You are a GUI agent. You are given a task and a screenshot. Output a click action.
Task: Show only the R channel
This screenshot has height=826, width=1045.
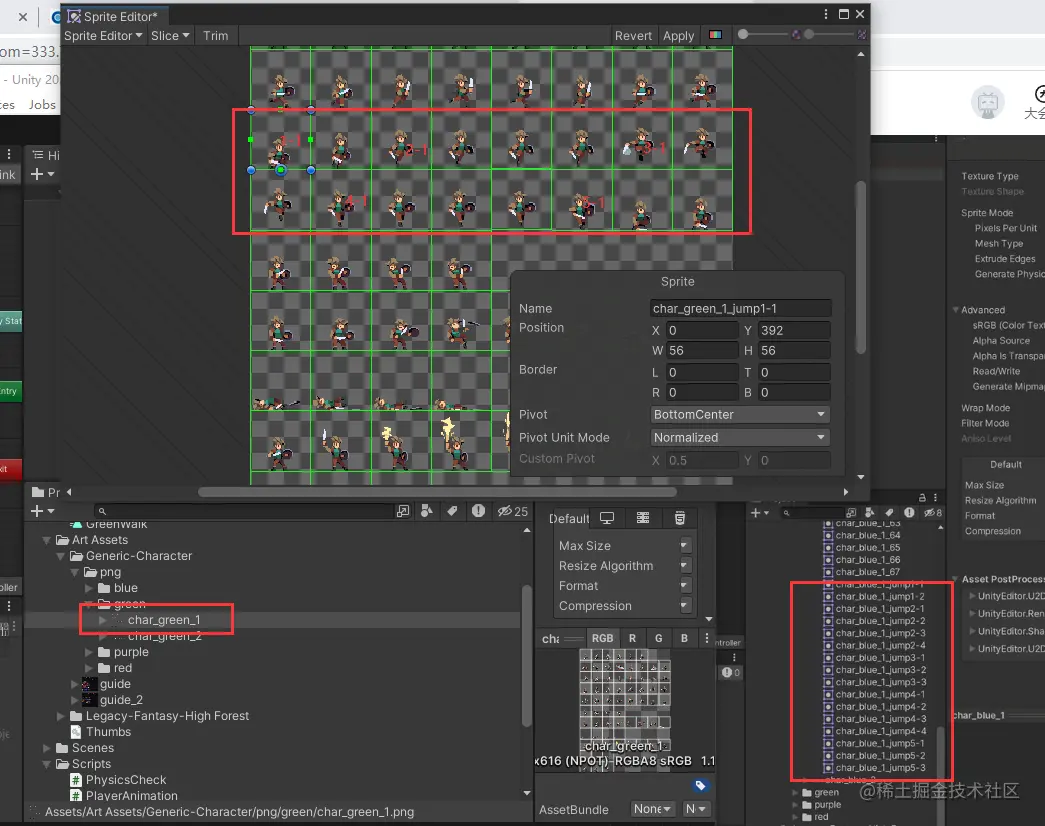pos(632,638)
